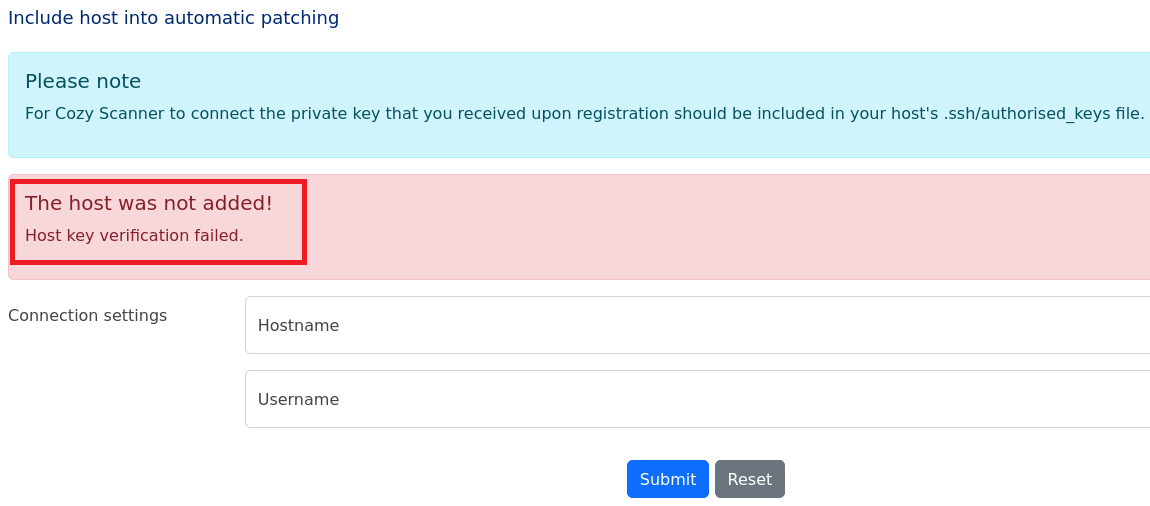
Task: Click the words 'automatic patching' in the page title
Action: point(264,18)
